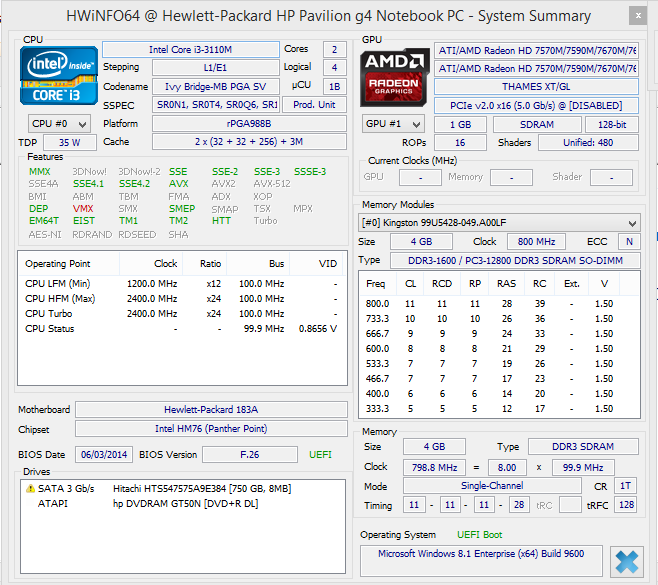The width and height of the screenshot is (658, 585).
Task: Click the DDR3 SDRAM memory type field
Action: (x=583, y=447)
